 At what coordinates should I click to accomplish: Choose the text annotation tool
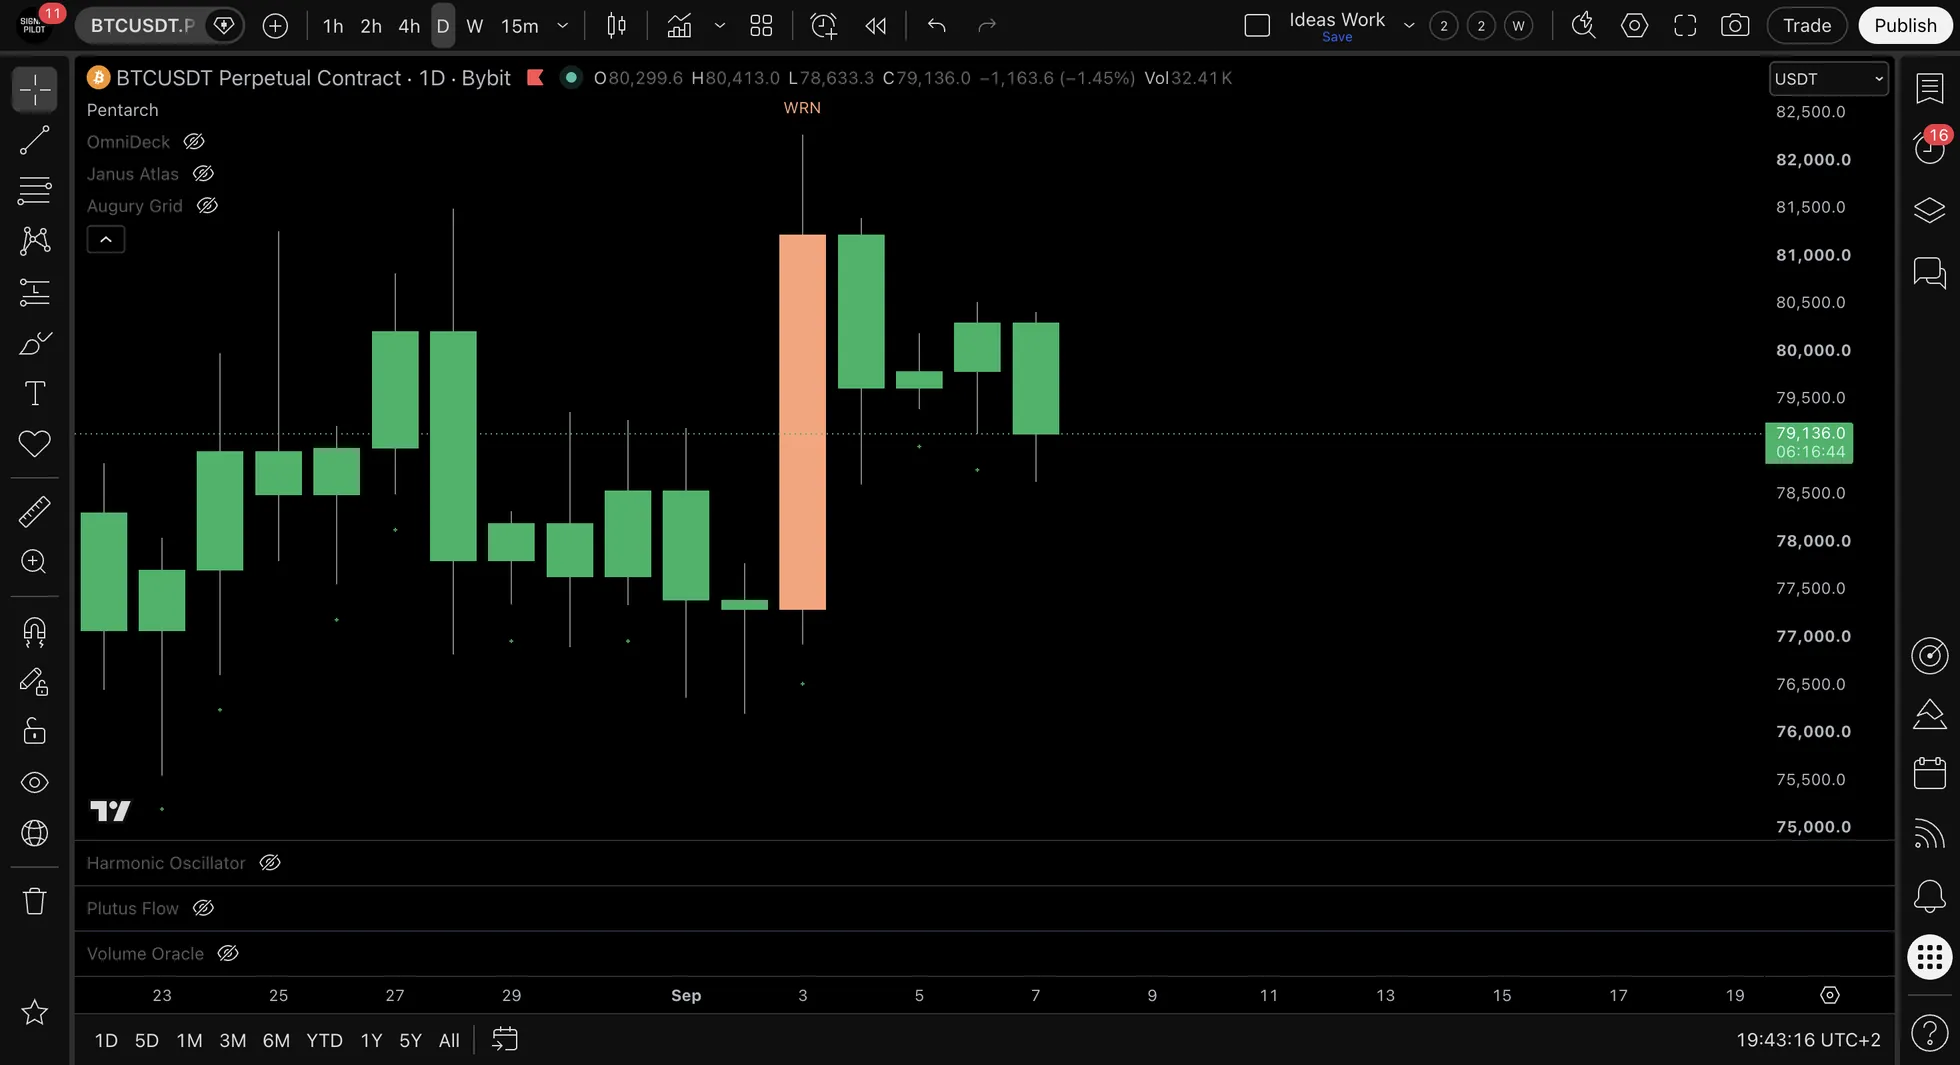[x=34, y=393]
